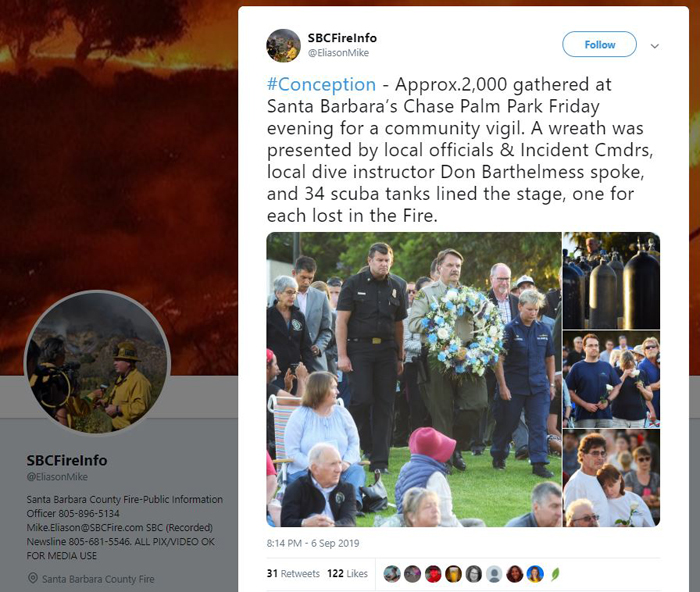View the 31 Retweets list
This screenshot has width=700, height=592.
pyautogui.click(x=293, y=573)
